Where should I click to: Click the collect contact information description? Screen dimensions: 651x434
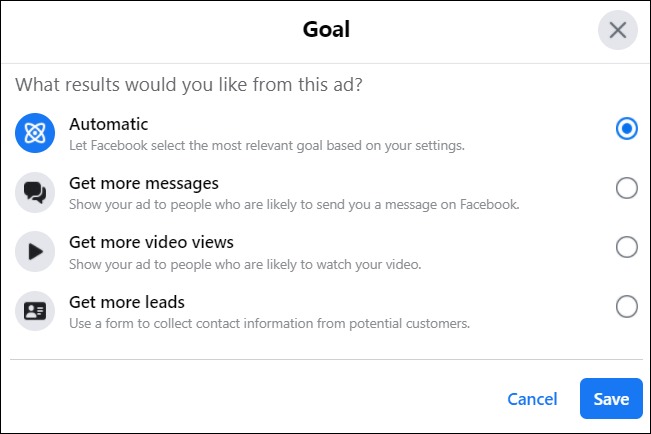coord(269,324)
